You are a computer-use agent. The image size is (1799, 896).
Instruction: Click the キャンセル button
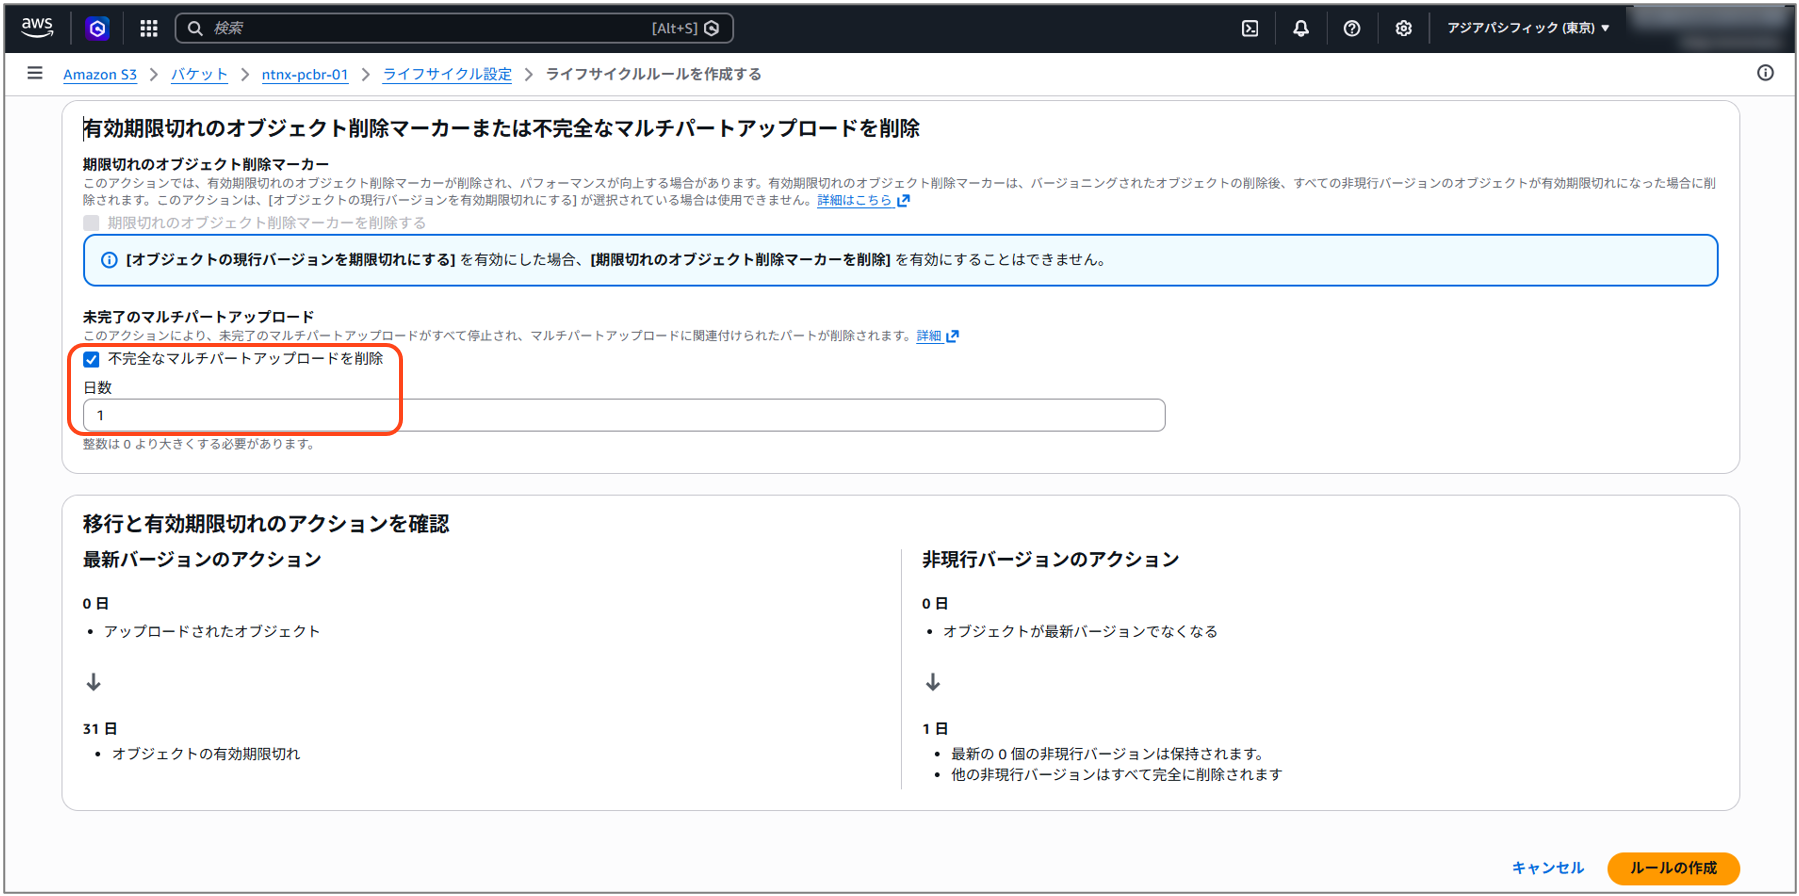coord(1548,868)
